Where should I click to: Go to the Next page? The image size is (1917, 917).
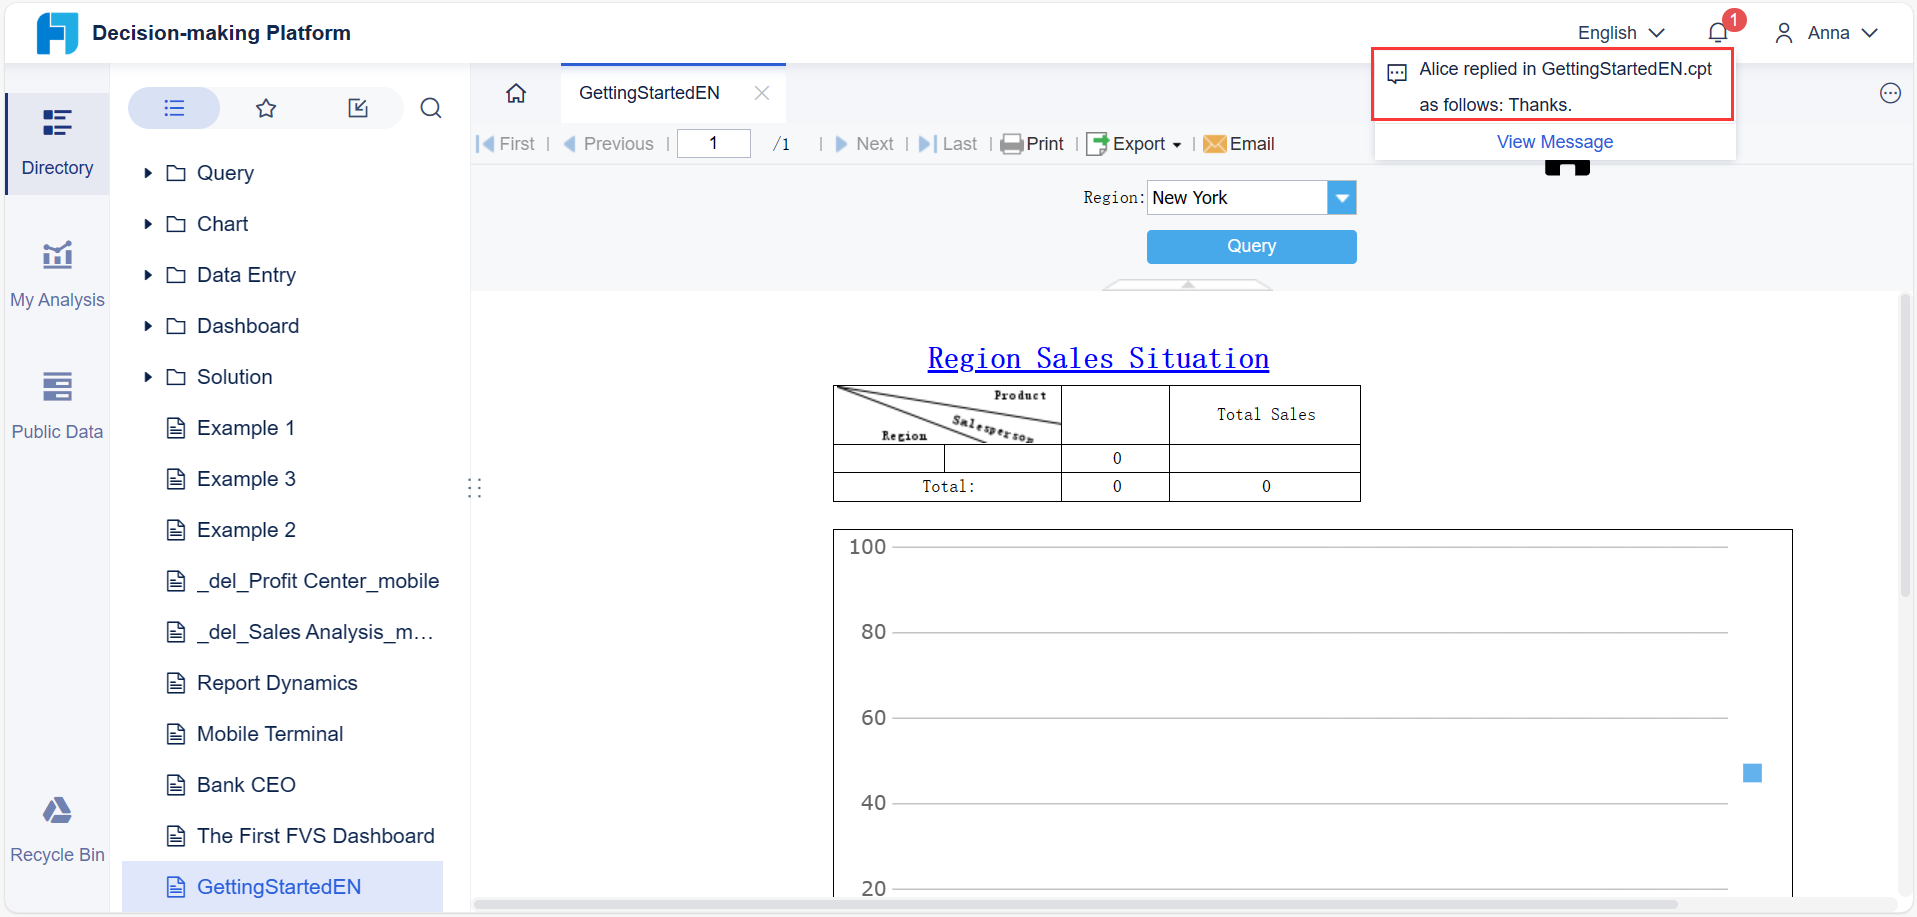coord(864,144)
